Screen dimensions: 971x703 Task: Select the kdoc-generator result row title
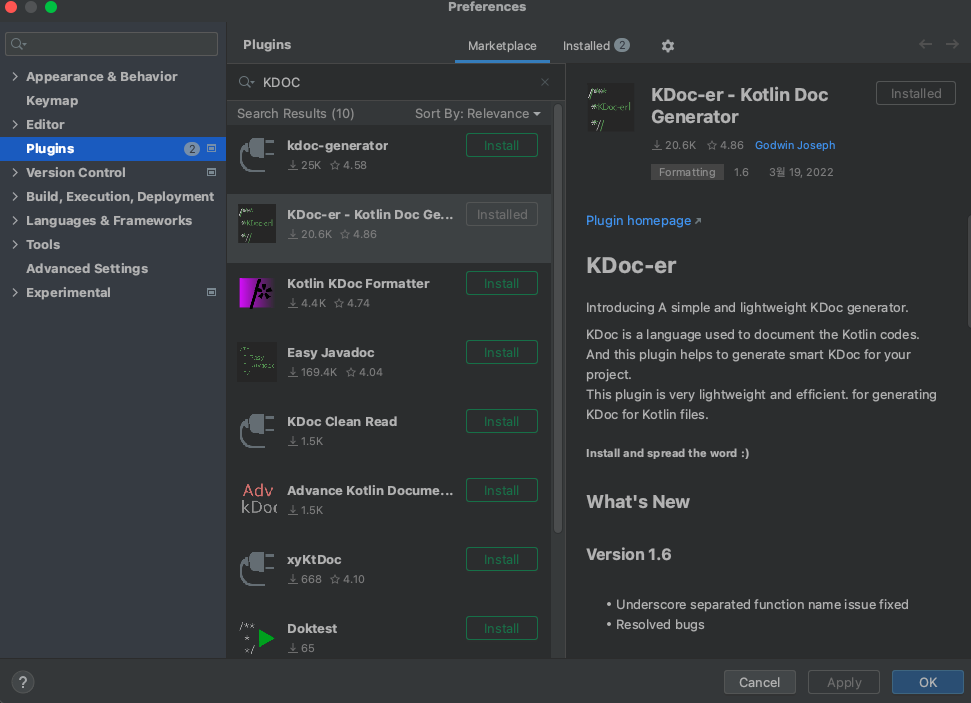(337, 146)
